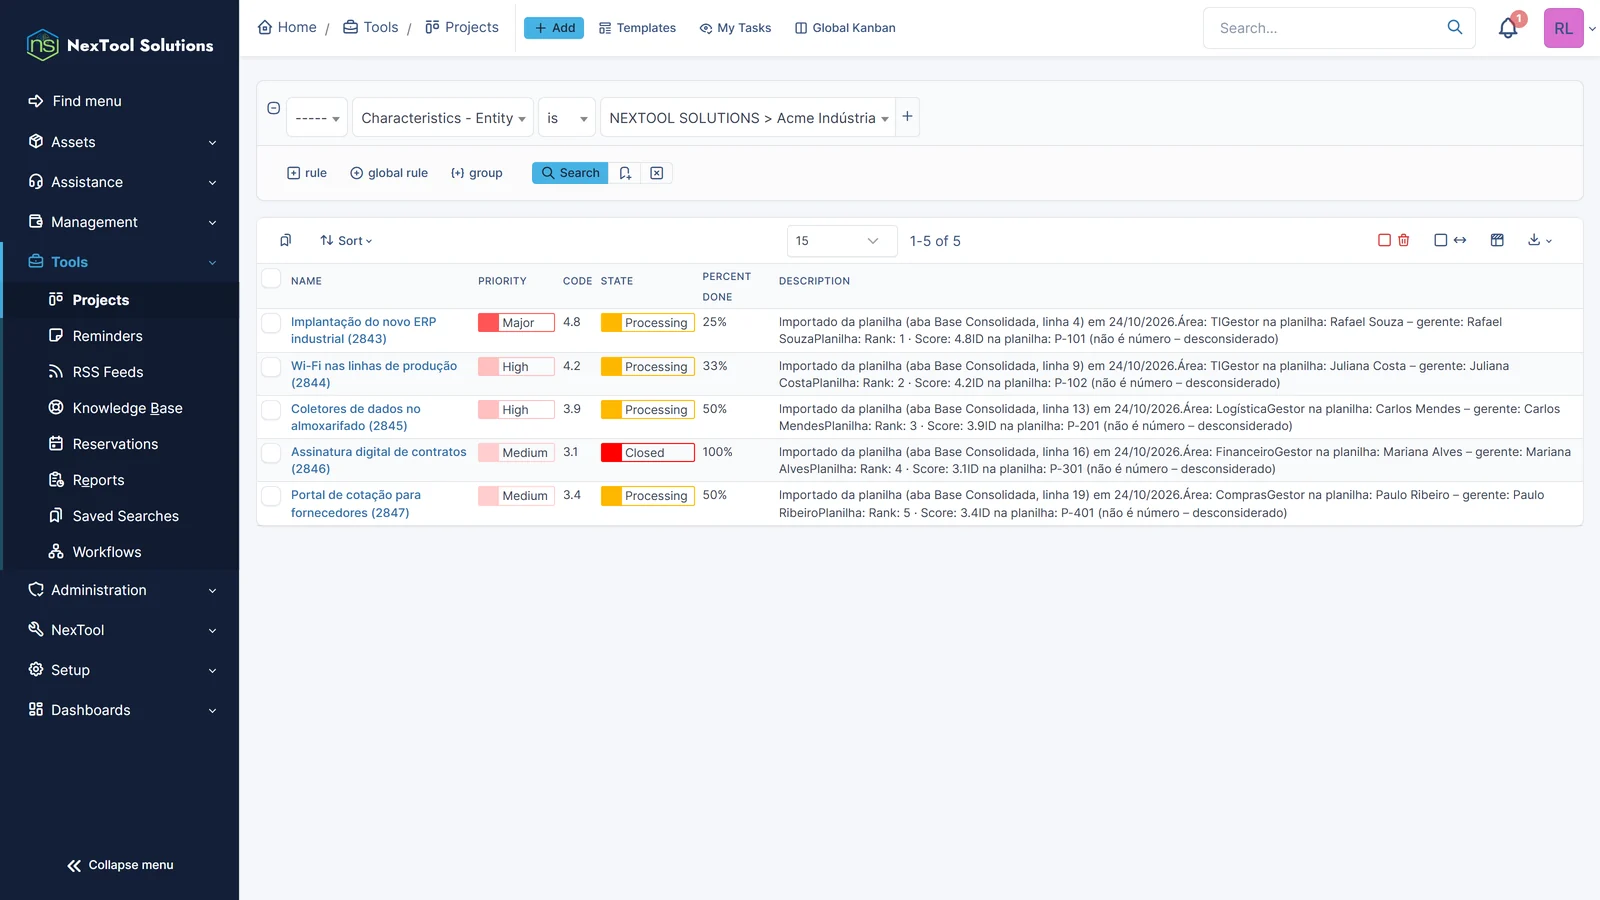Open the 'is' operator dropdown

click(566, 118)
